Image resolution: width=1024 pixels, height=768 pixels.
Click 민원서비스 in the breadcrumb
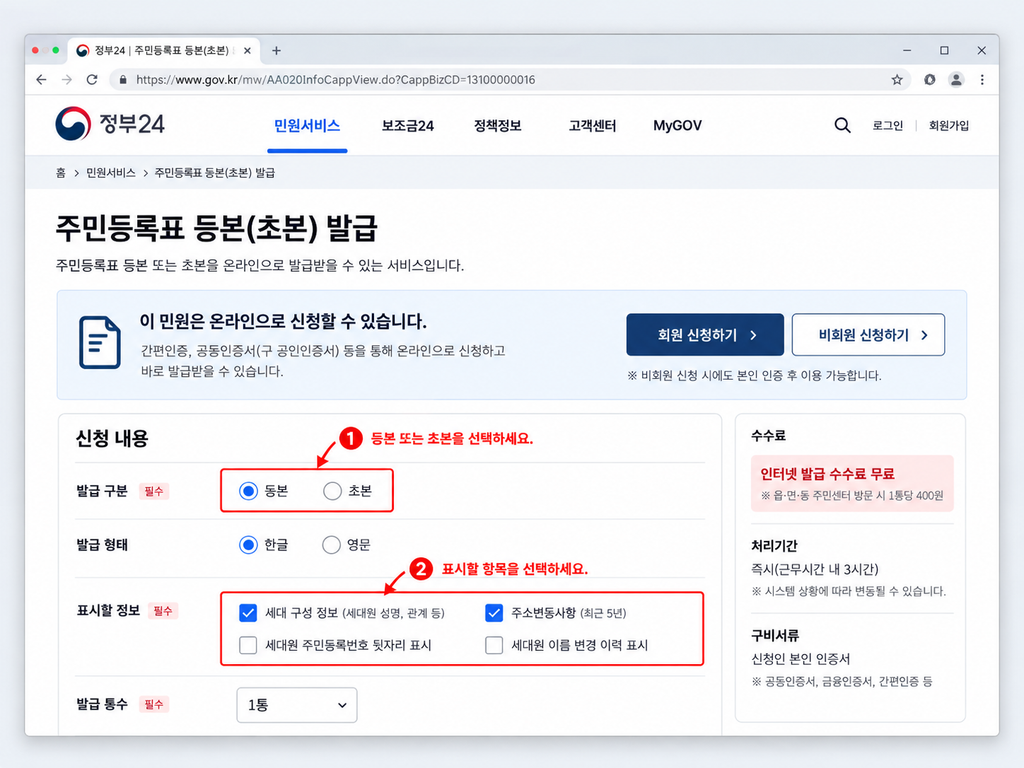point(110,173)
